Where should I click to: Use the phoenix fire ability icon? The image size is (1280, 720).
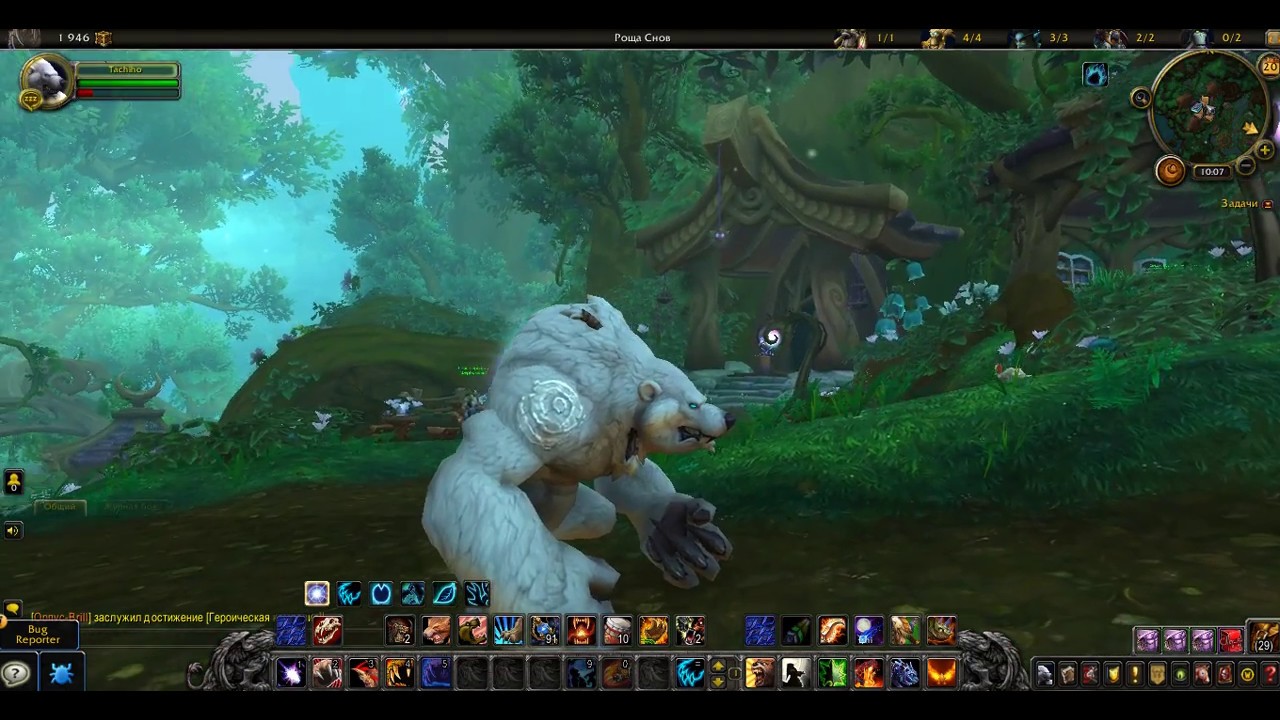click(940, 672)
